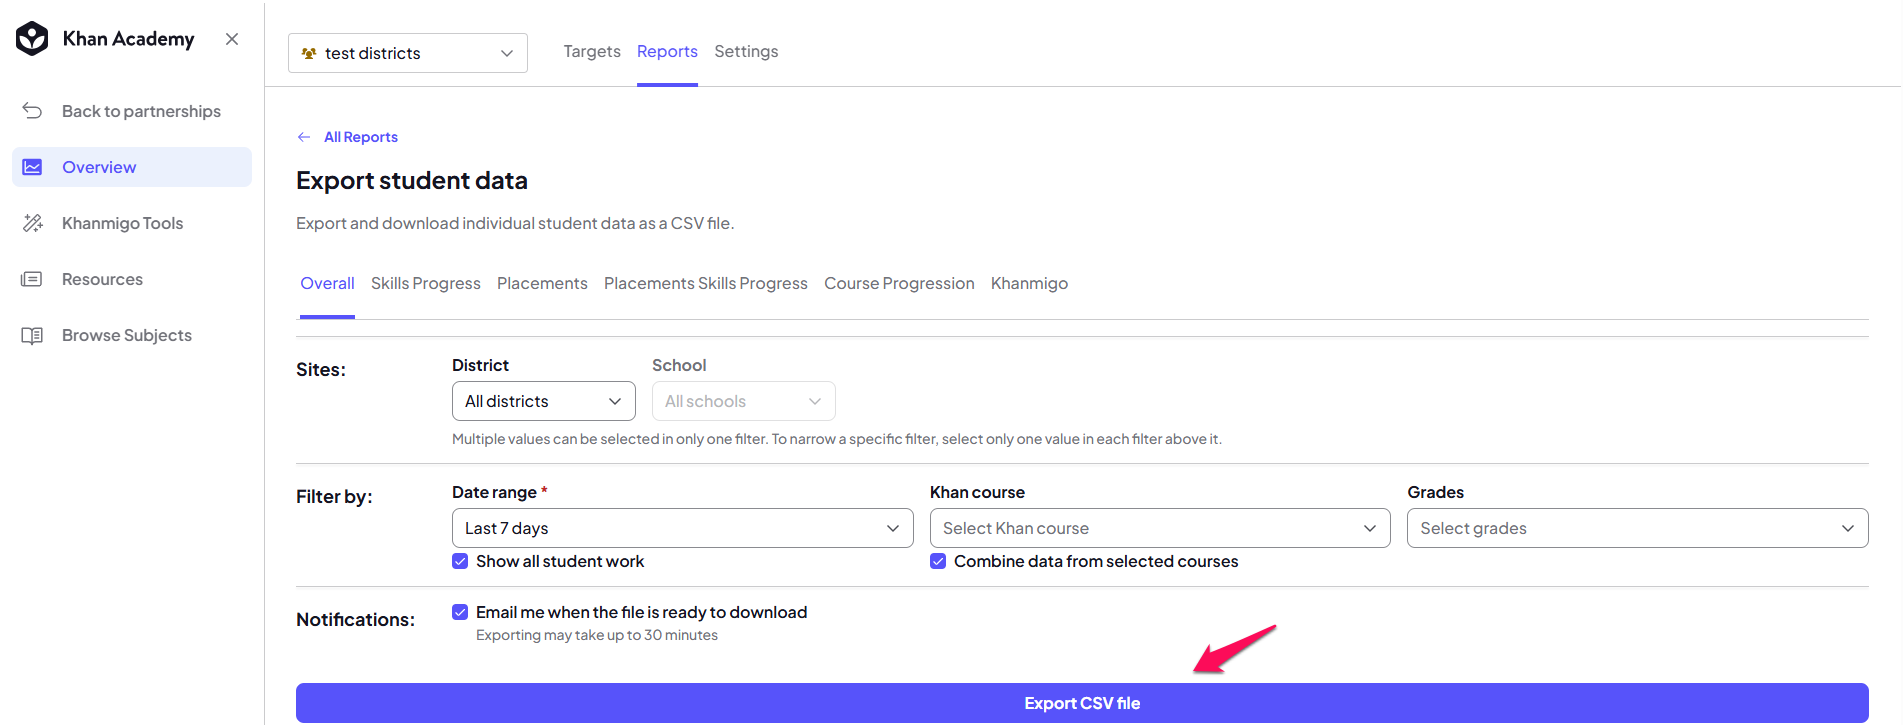
Task: Switch to the Placements tab
Action: [x=542, y=284]
